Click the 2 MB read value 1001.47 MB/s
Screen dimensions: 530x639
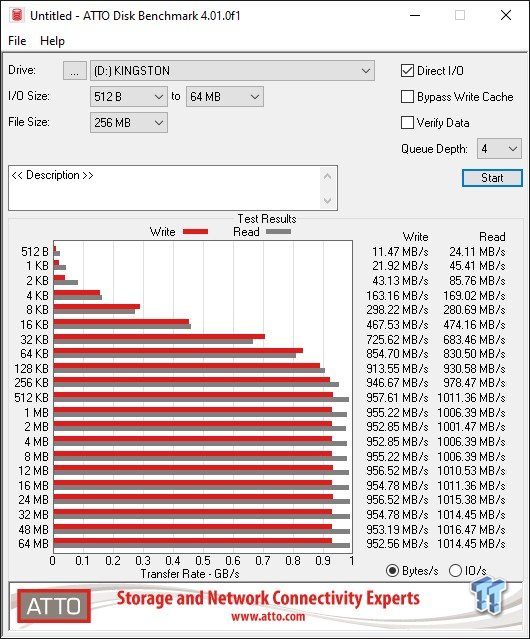(x=471, y=427)
